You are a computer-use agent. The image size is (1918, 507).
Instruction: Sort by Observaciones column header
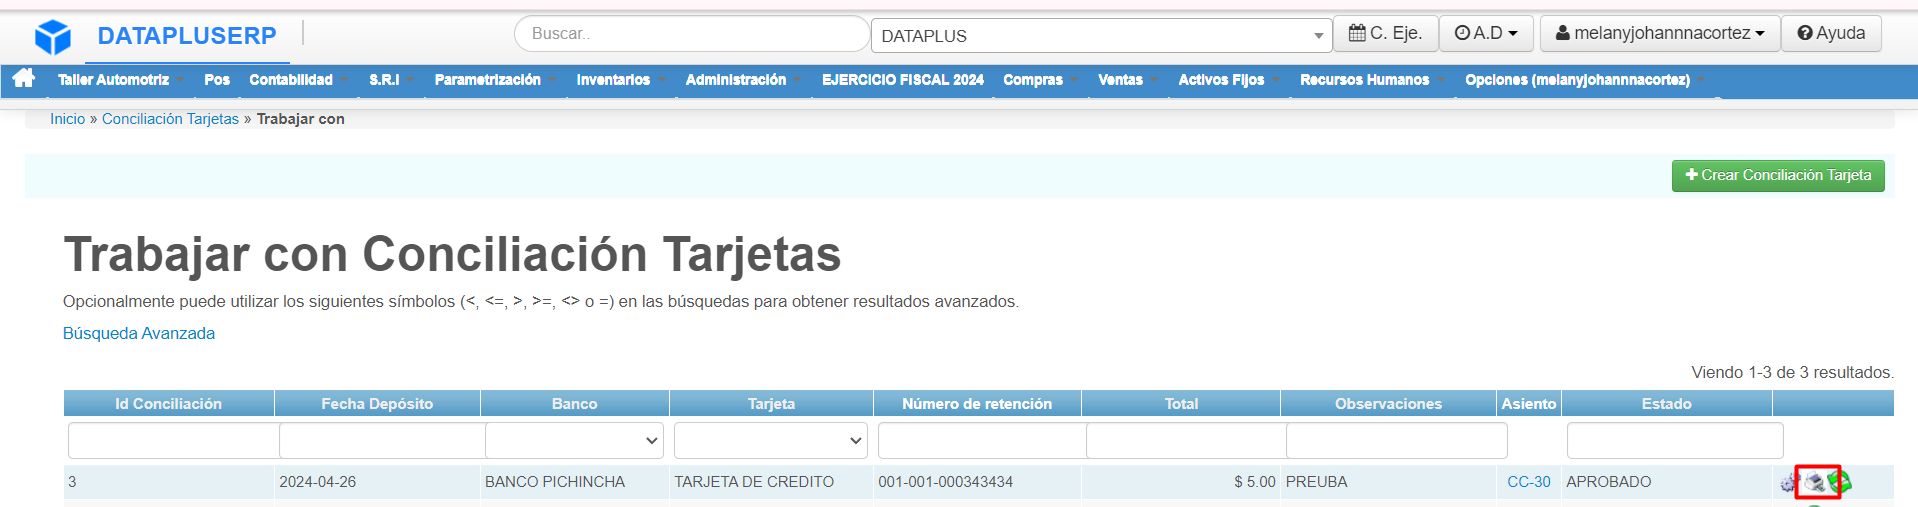coord(1388,404)
